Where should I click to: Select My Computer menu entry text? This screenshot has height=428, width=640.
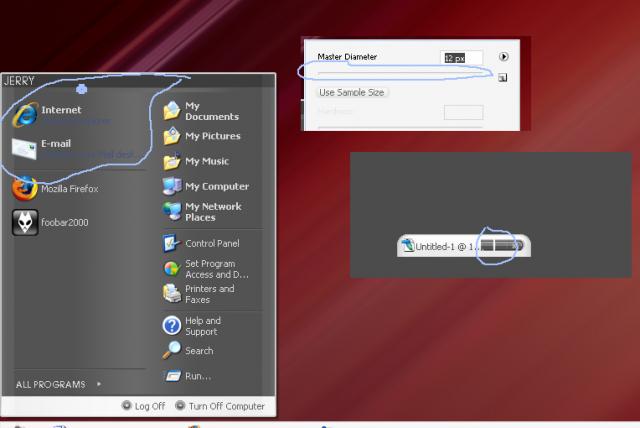click(217, 186)
